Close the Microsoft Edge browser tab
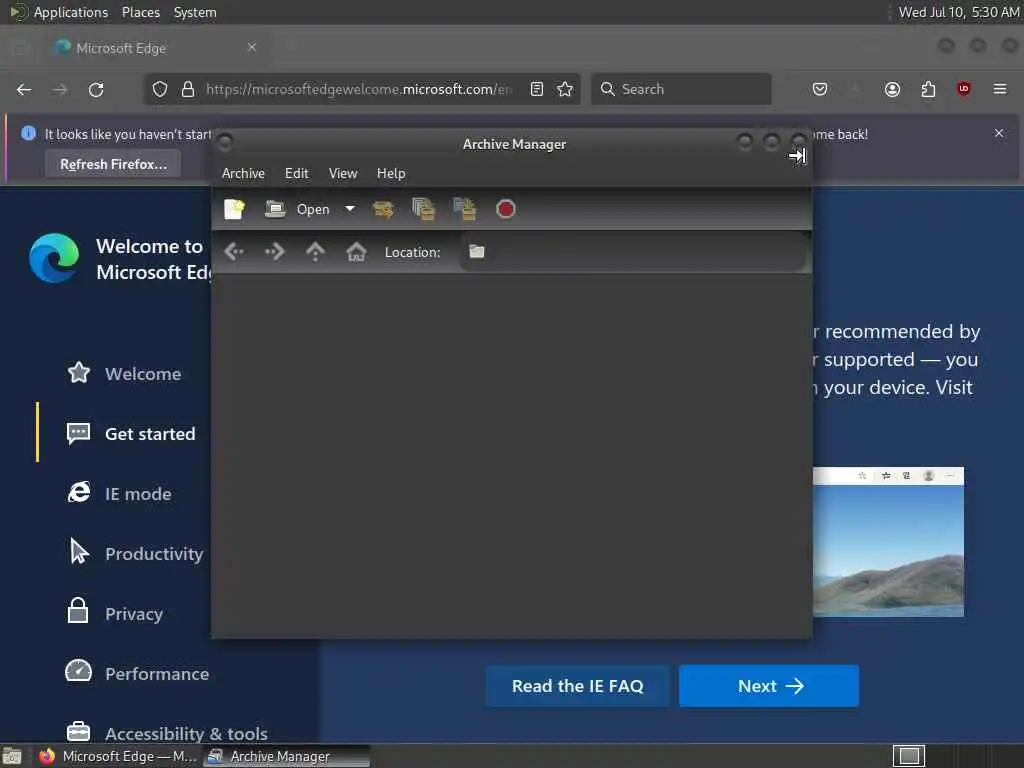Image resolution: width=1024 pixels, height=768 pixels. (x=252, y=47)
